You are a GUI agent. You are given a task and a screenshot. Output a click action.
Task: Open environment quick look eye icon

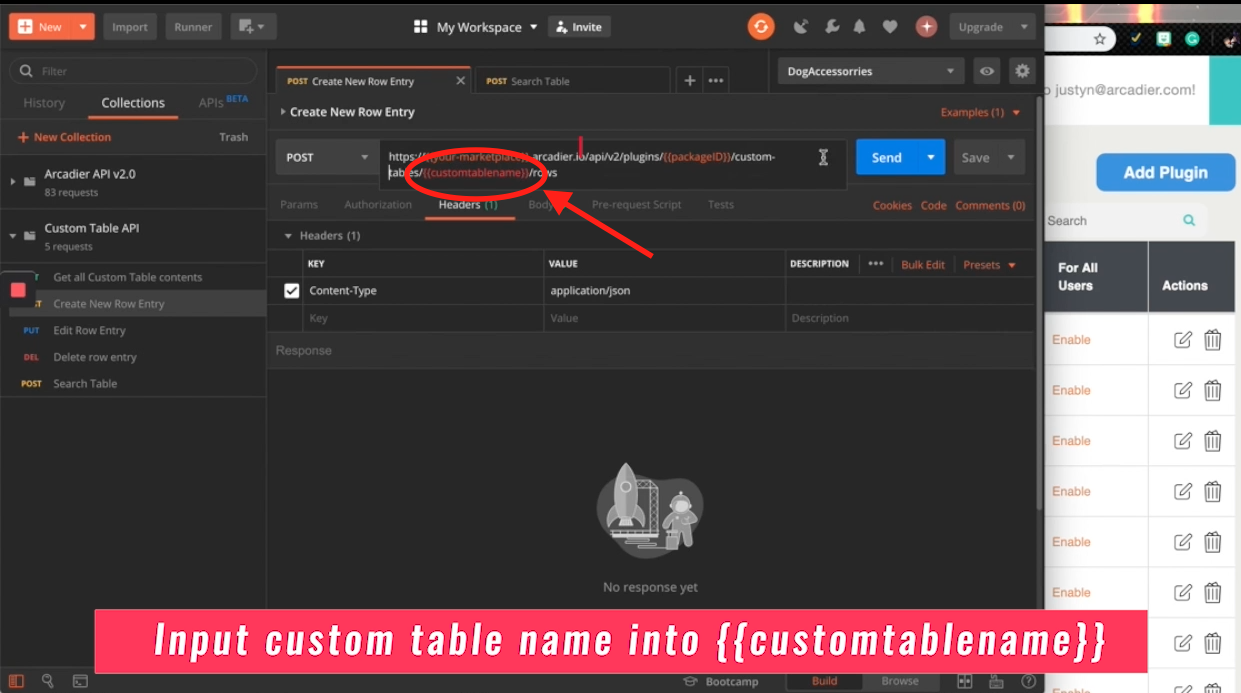pyautogui.click(x=987, y=71)
